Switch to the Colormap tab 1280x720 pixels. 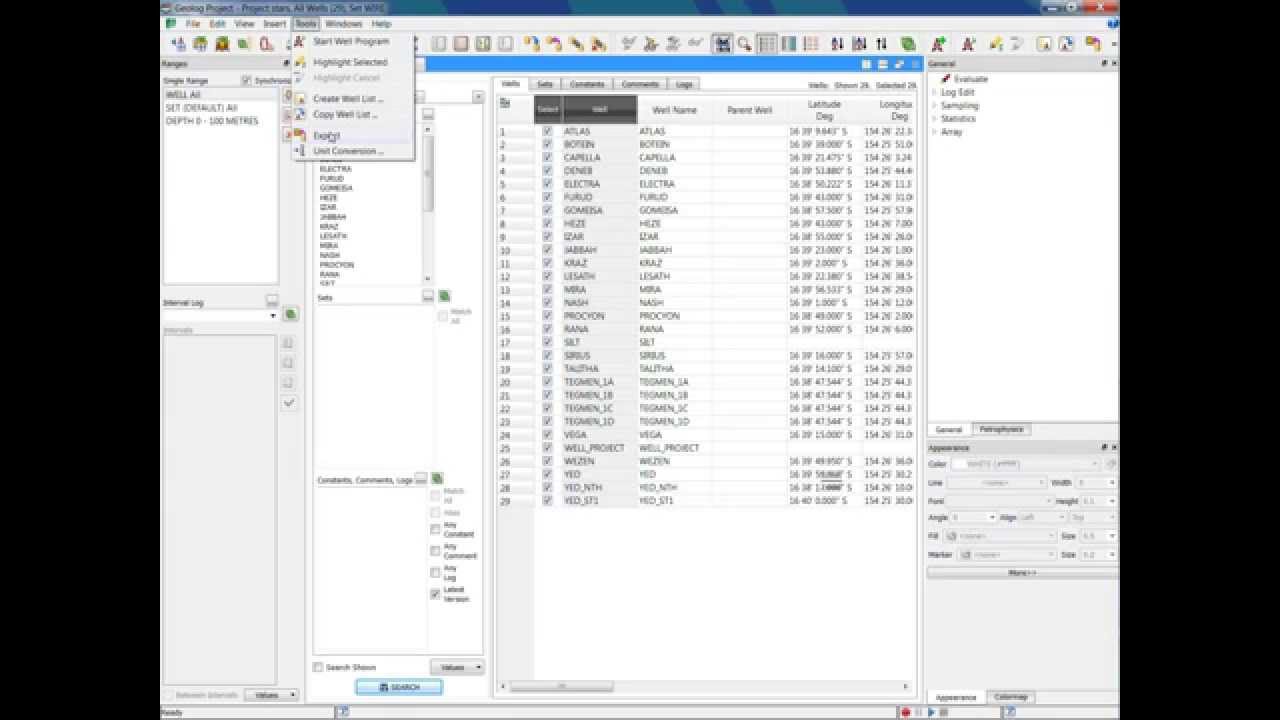pyautogui.click(x=1010, y=697)
